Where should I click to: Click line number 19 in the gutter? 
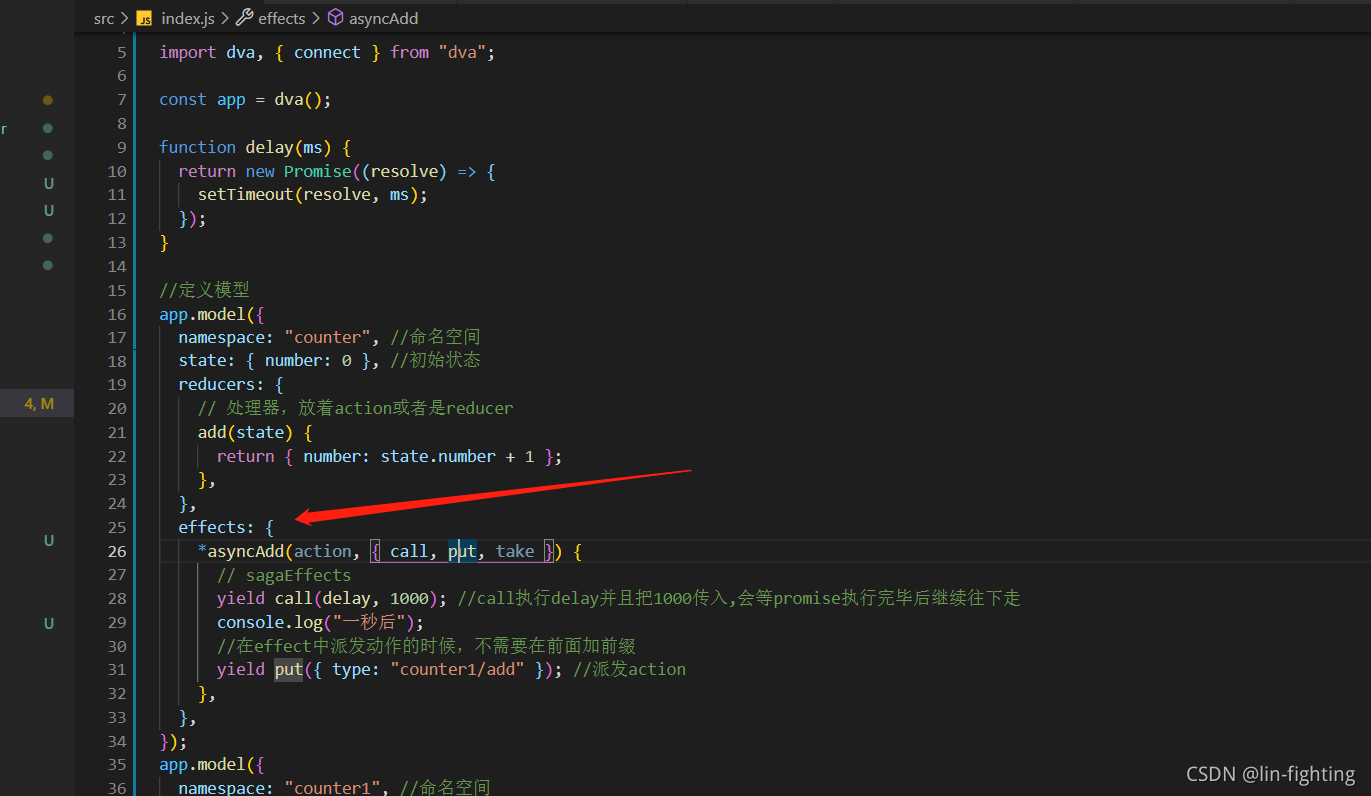pyautogui.click(x=117, y=385)
